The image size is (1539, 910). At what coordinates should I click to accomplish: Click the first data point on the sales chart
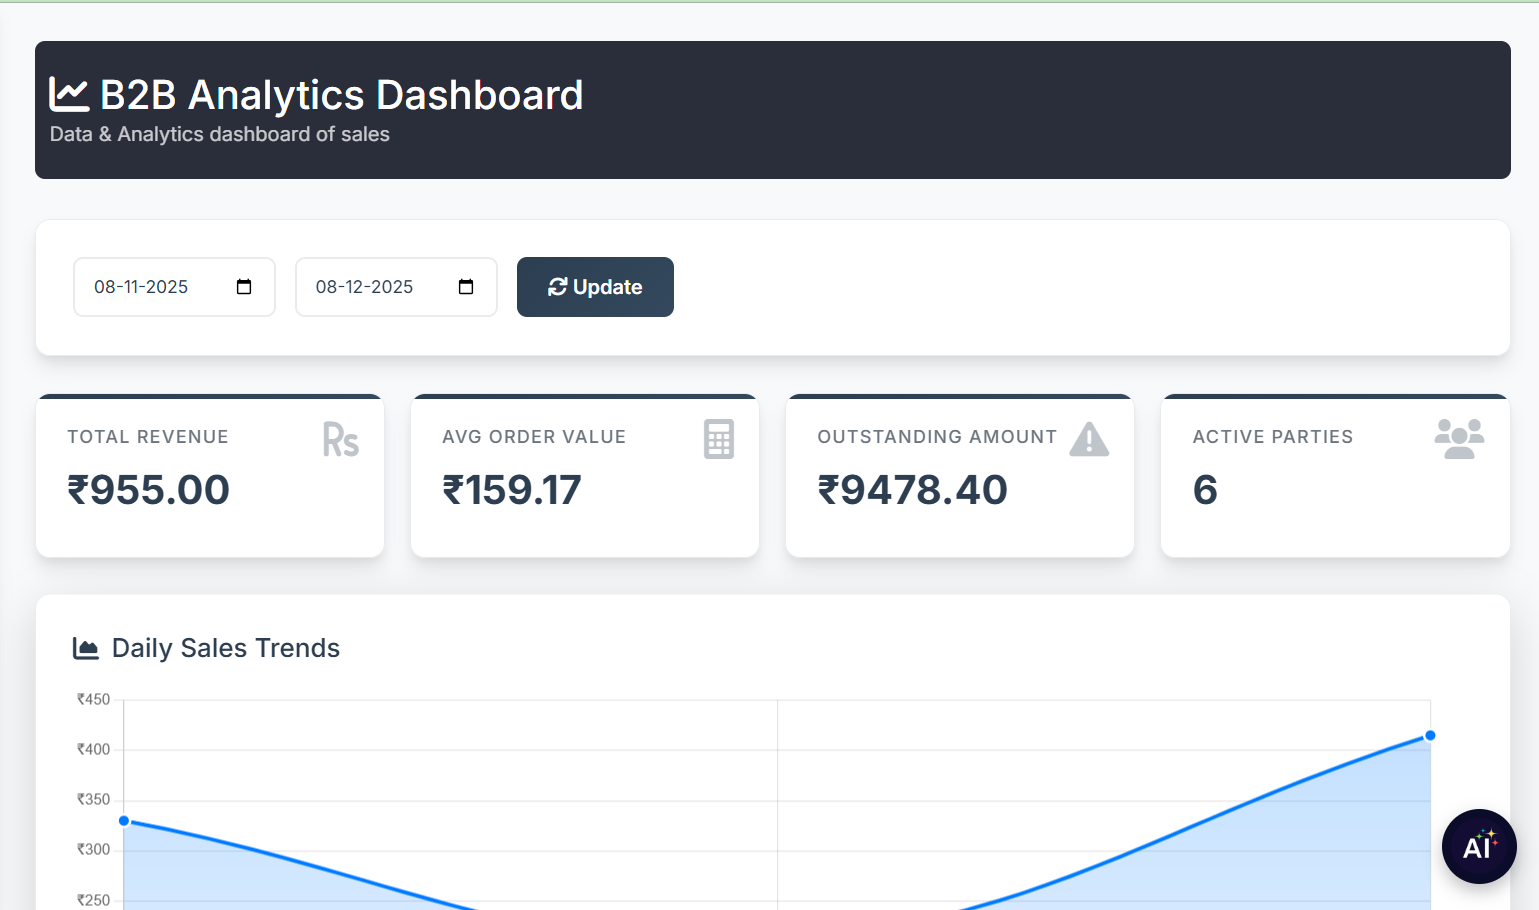pyautogui.click(x=124, y=821)
